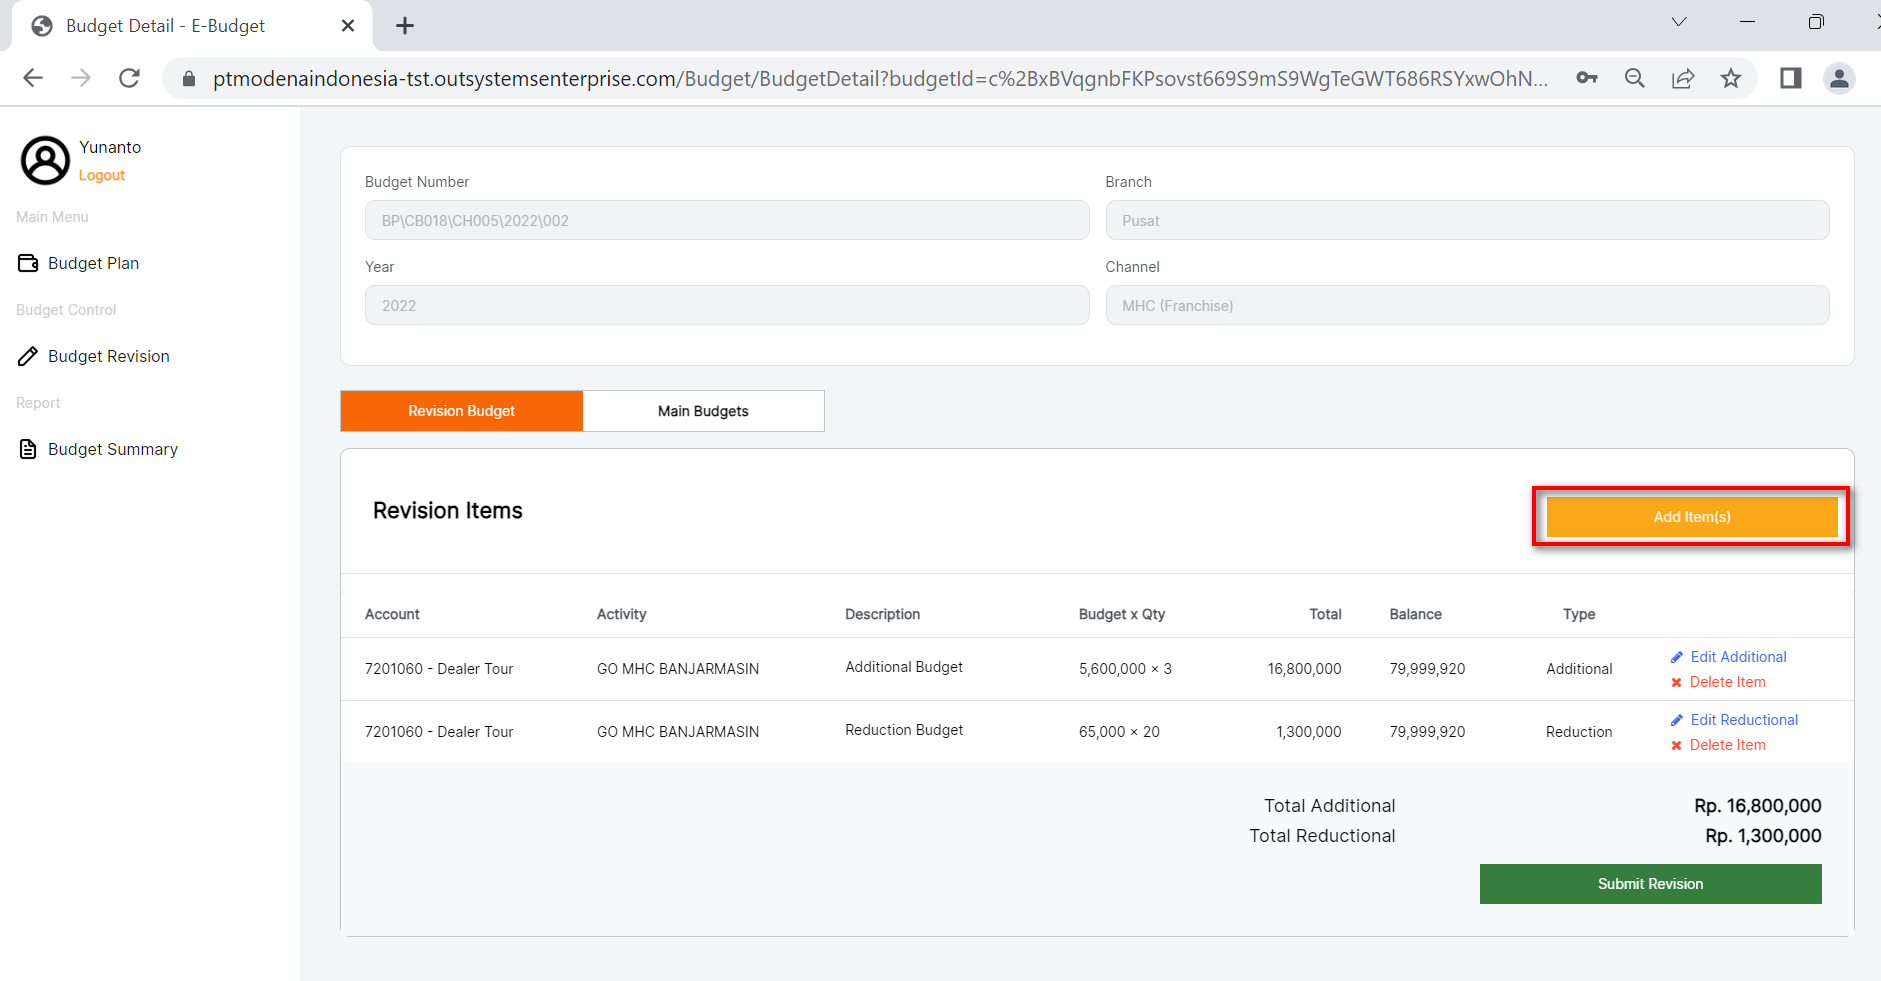Expand the tab search chevron
The image size is (1881, 981).
[x=1679, y=22]
